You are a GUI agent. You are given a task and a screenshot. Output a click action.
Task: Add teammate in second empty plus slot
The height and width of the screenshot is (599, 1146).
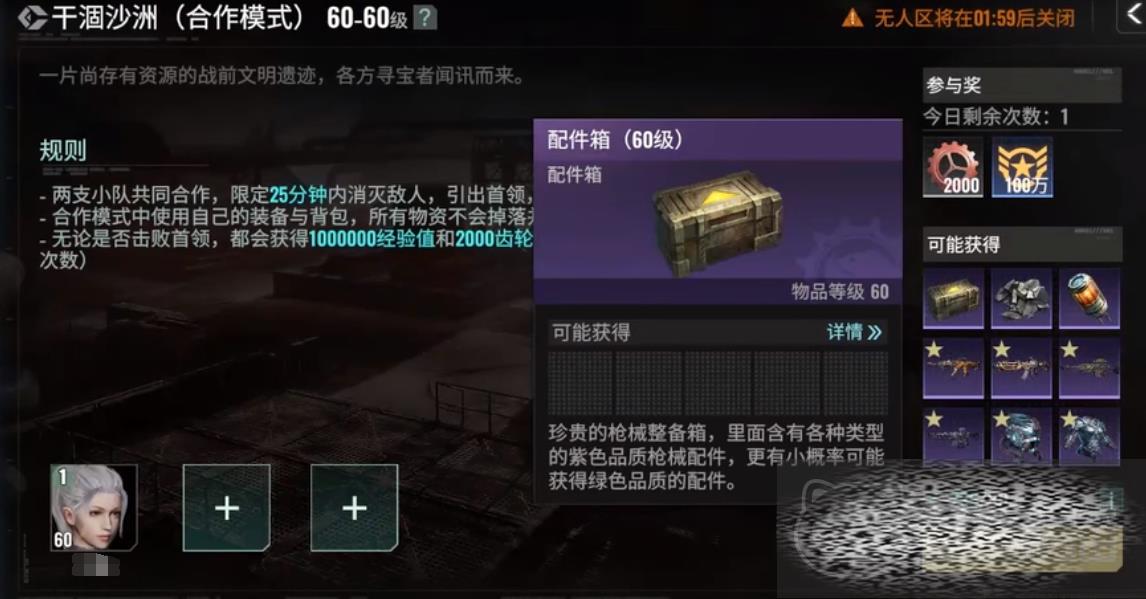point(354,508)
